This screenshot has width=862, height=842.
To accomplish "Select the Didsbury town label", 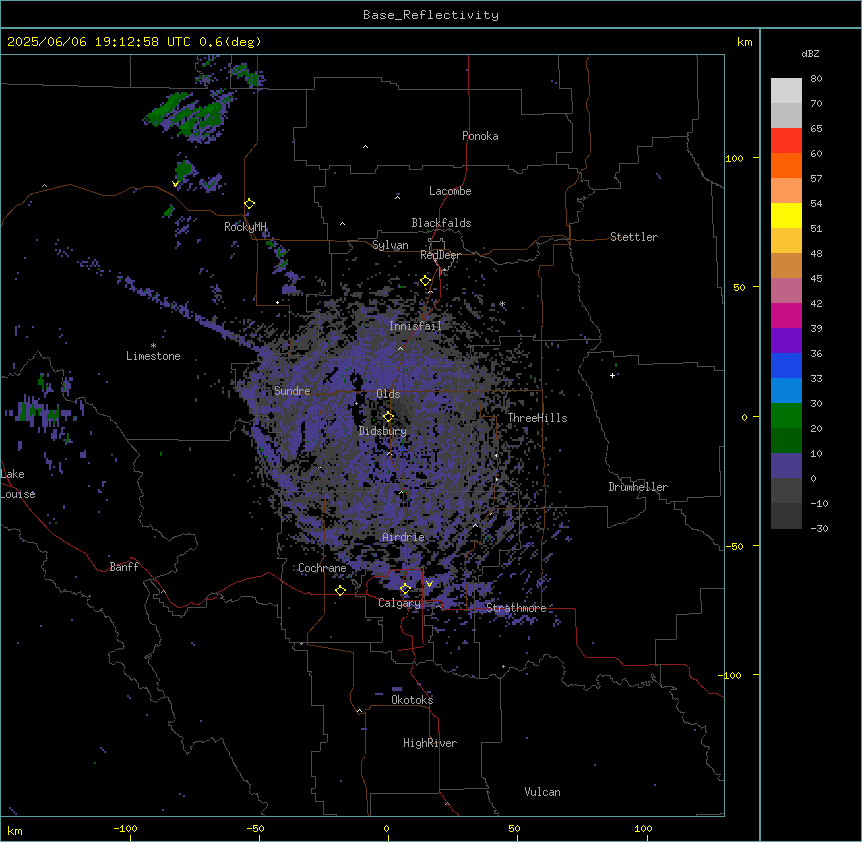I will (383, 431).
